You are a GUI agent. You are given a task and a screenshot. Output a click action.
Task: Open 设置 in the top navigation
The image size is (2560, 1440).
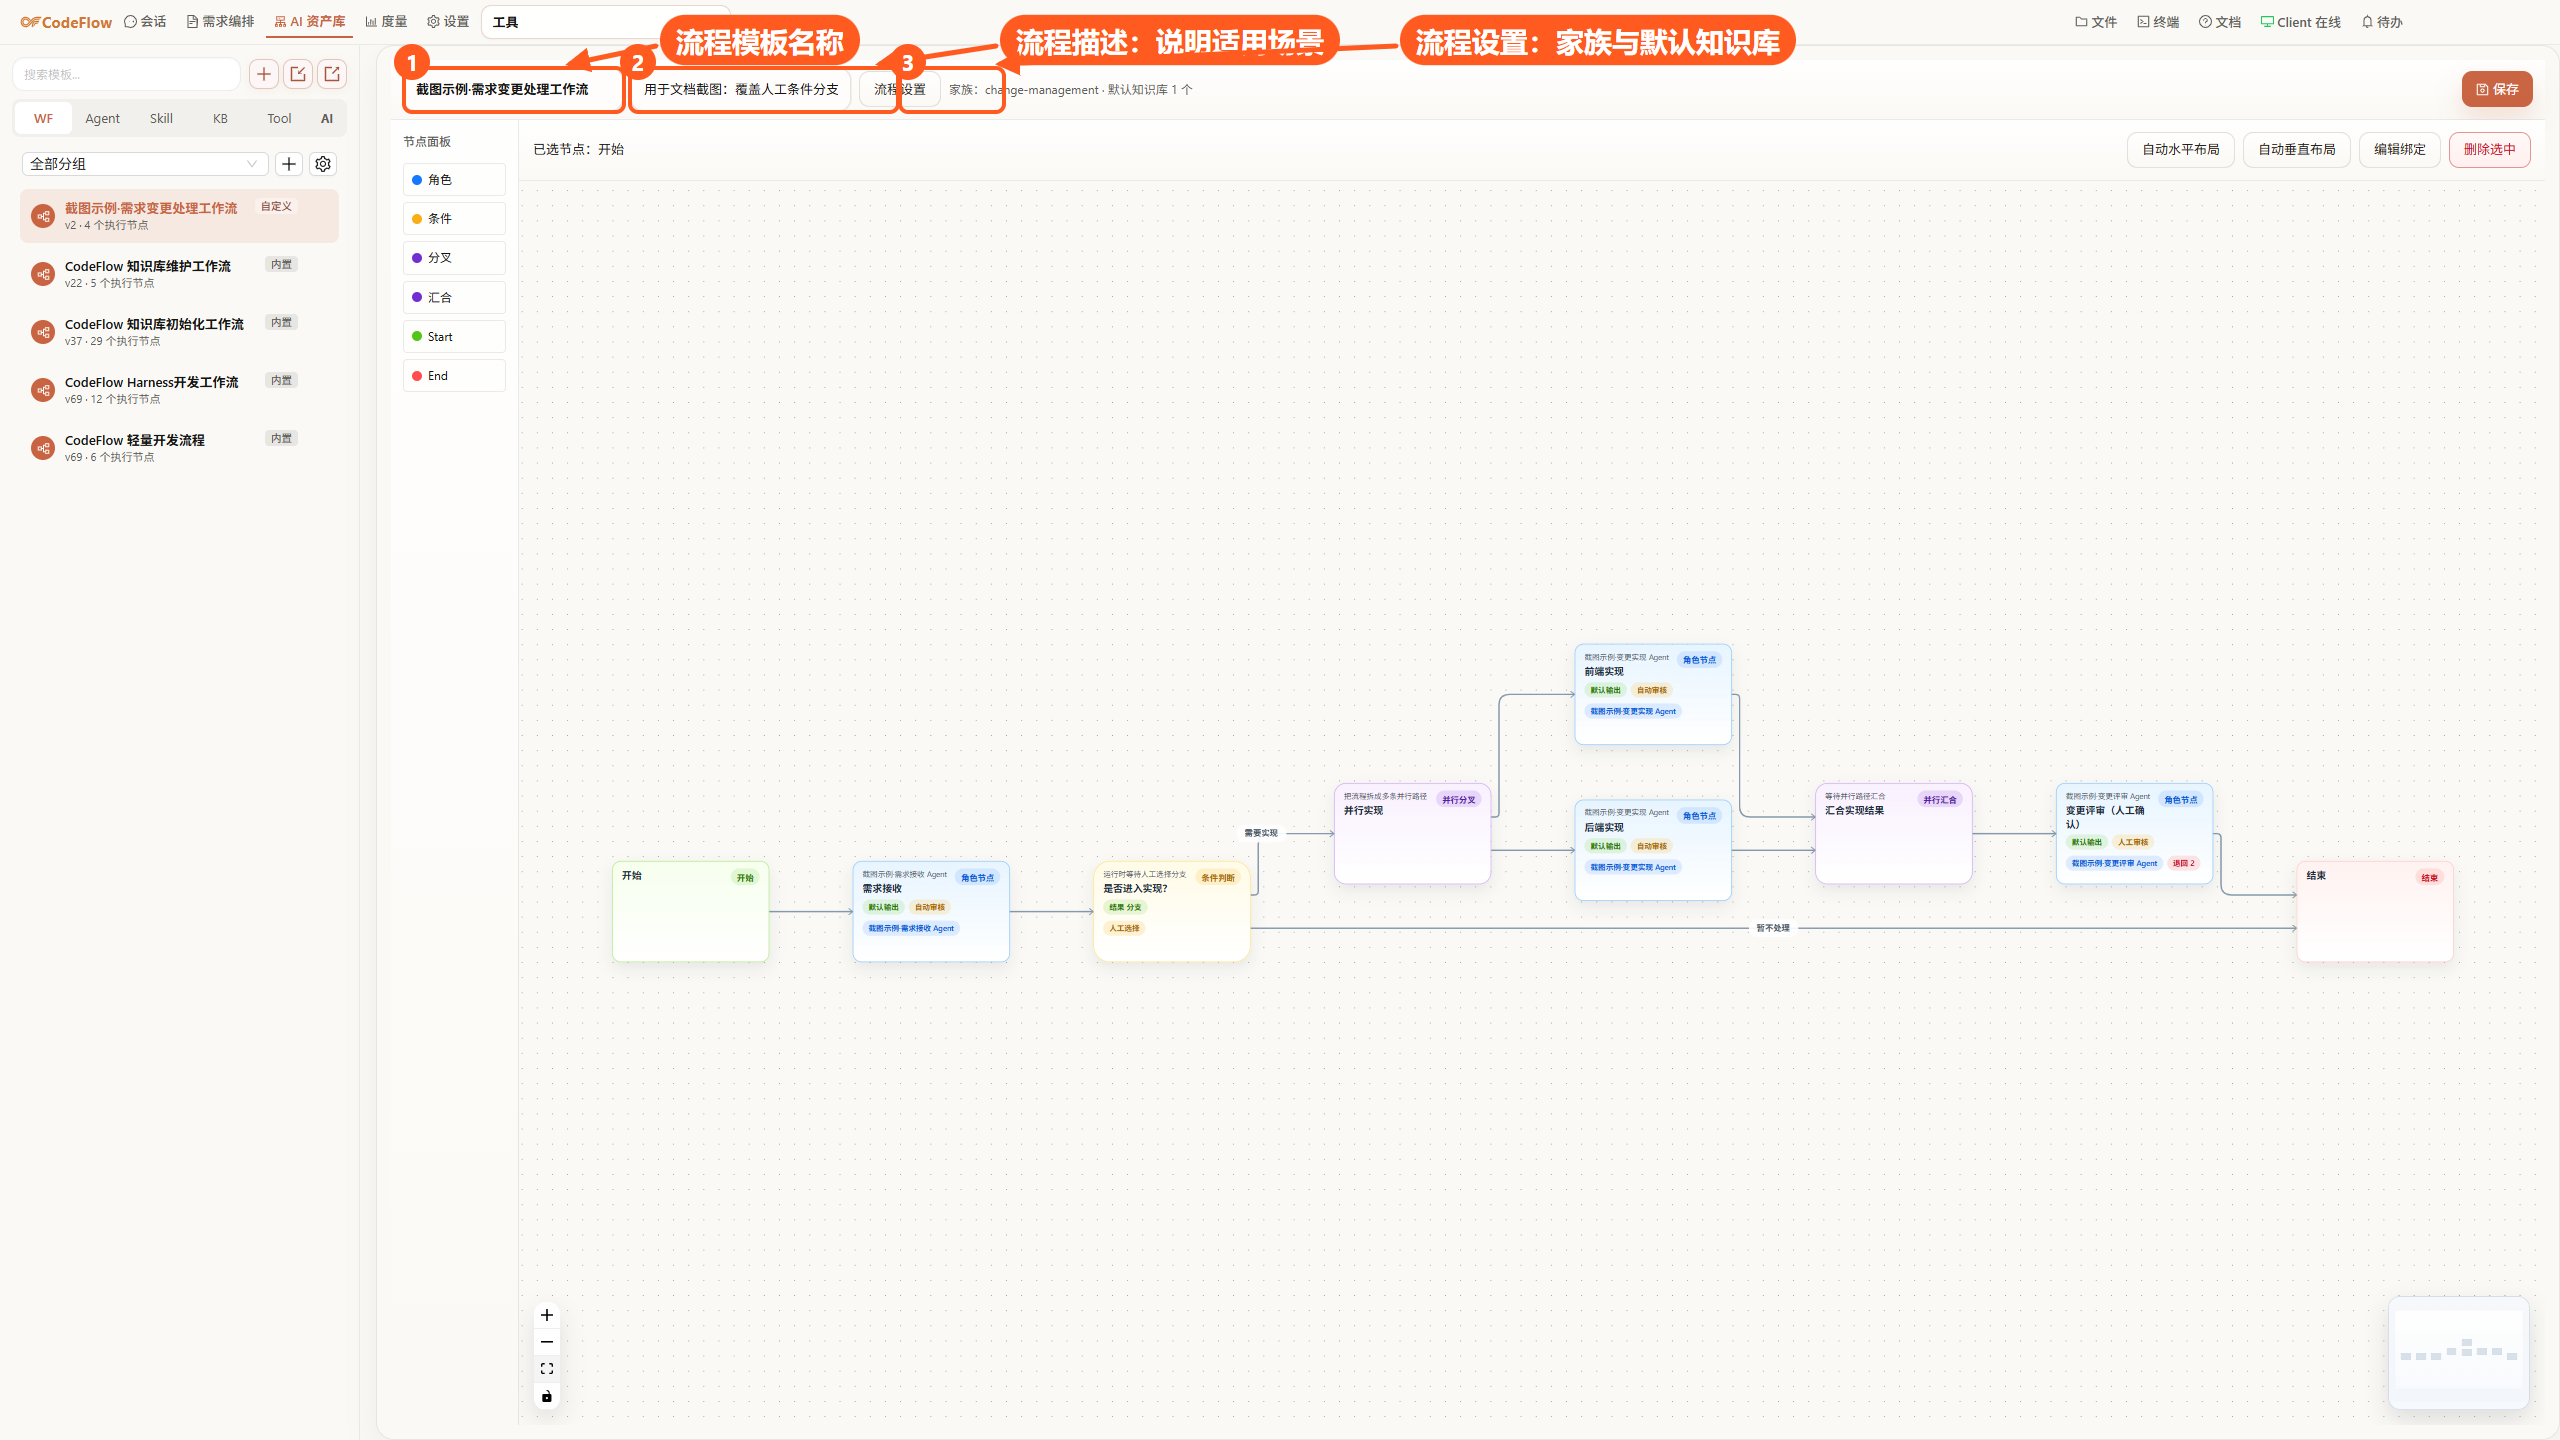[448, 22]
